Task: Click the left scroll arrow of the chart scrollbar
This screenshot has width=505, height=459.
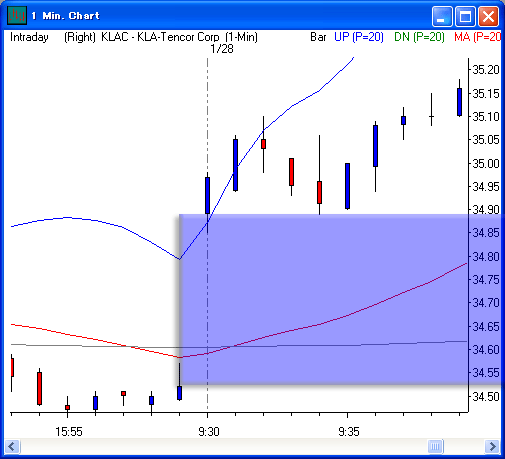Action: tap(13, 446)
